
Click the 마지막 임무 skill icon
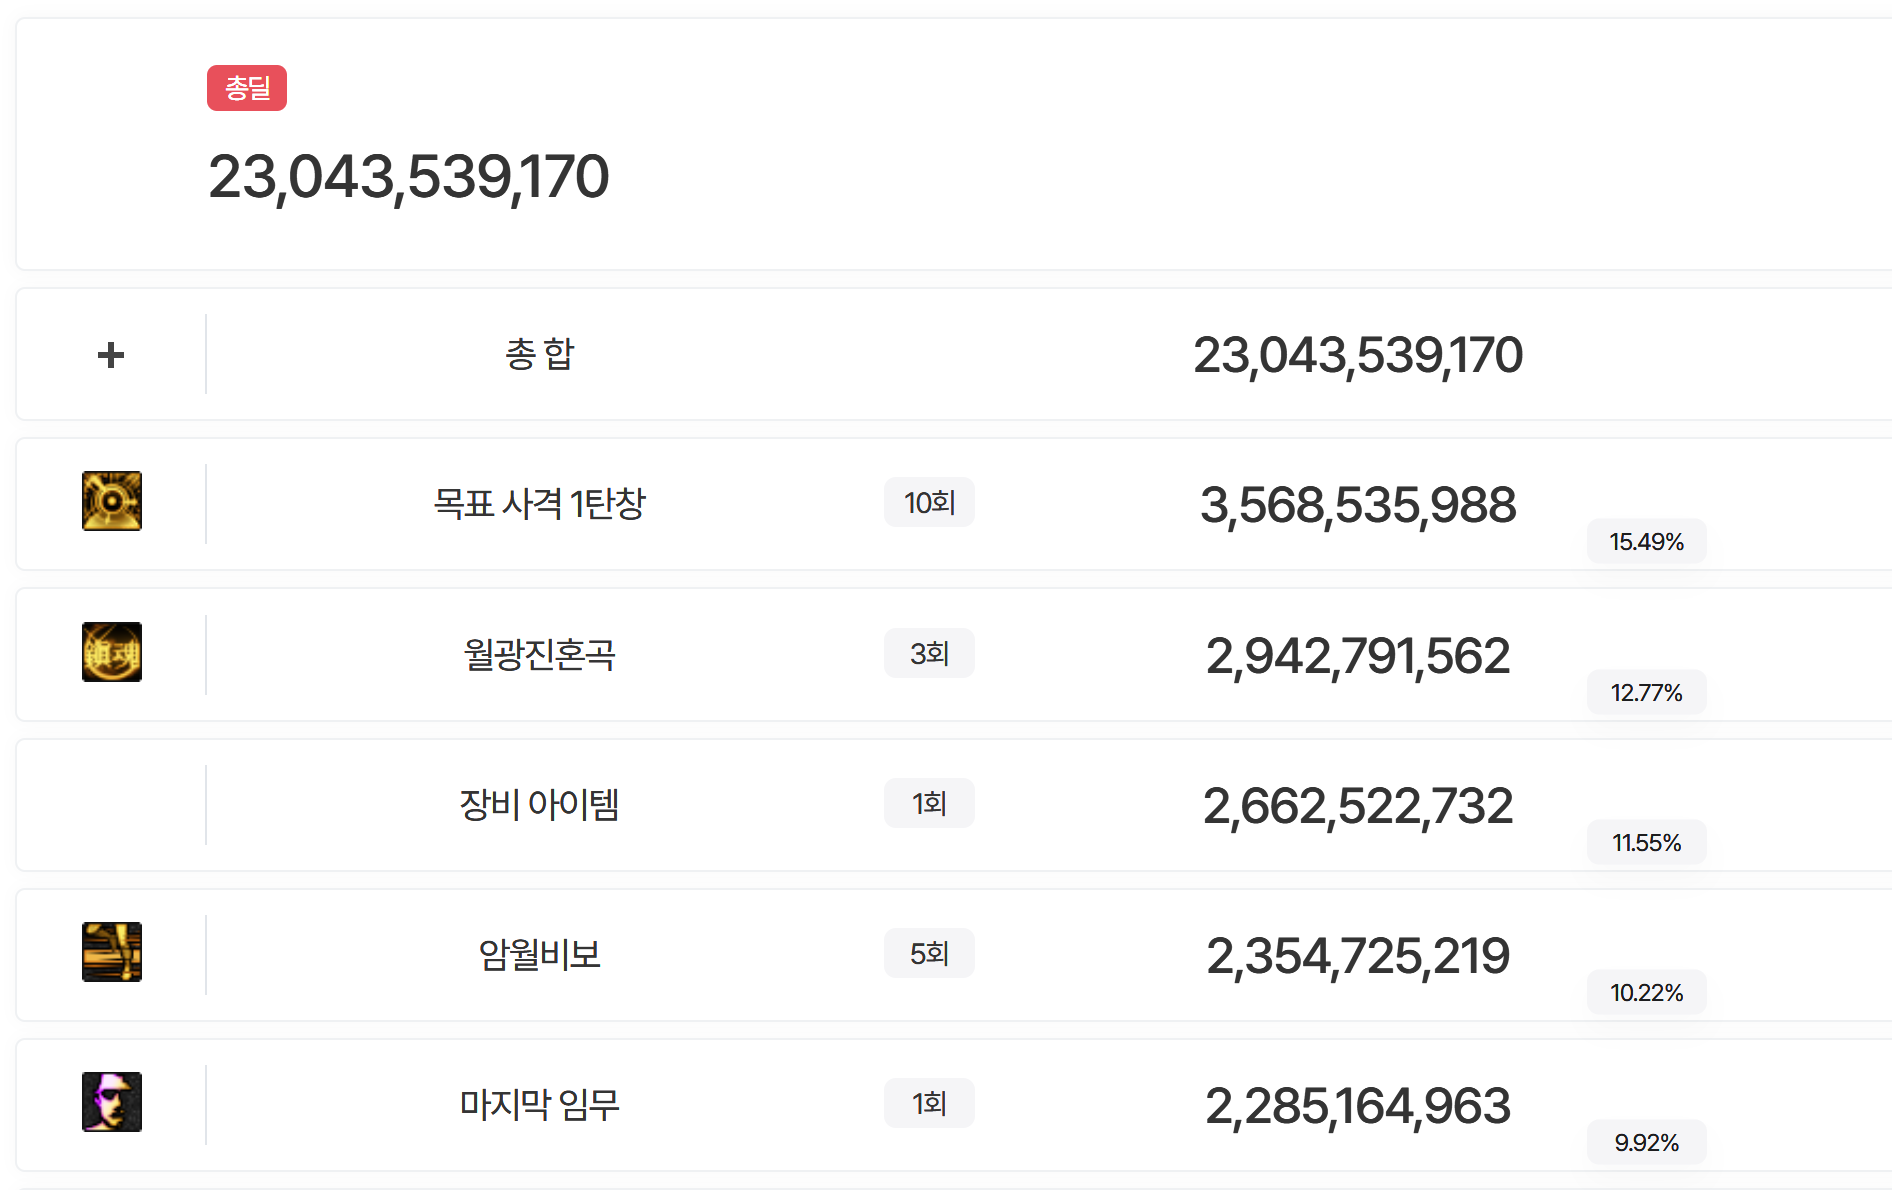click(112, 1102)
